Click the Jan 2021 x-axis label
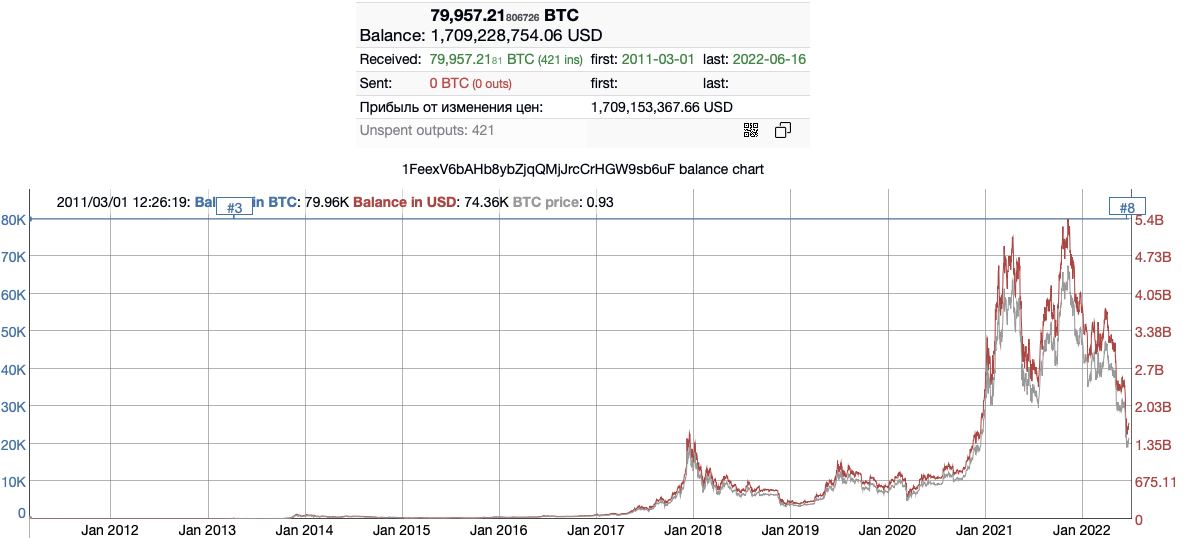This screenshot has width=1185, height=538. (x=985, y=530)
